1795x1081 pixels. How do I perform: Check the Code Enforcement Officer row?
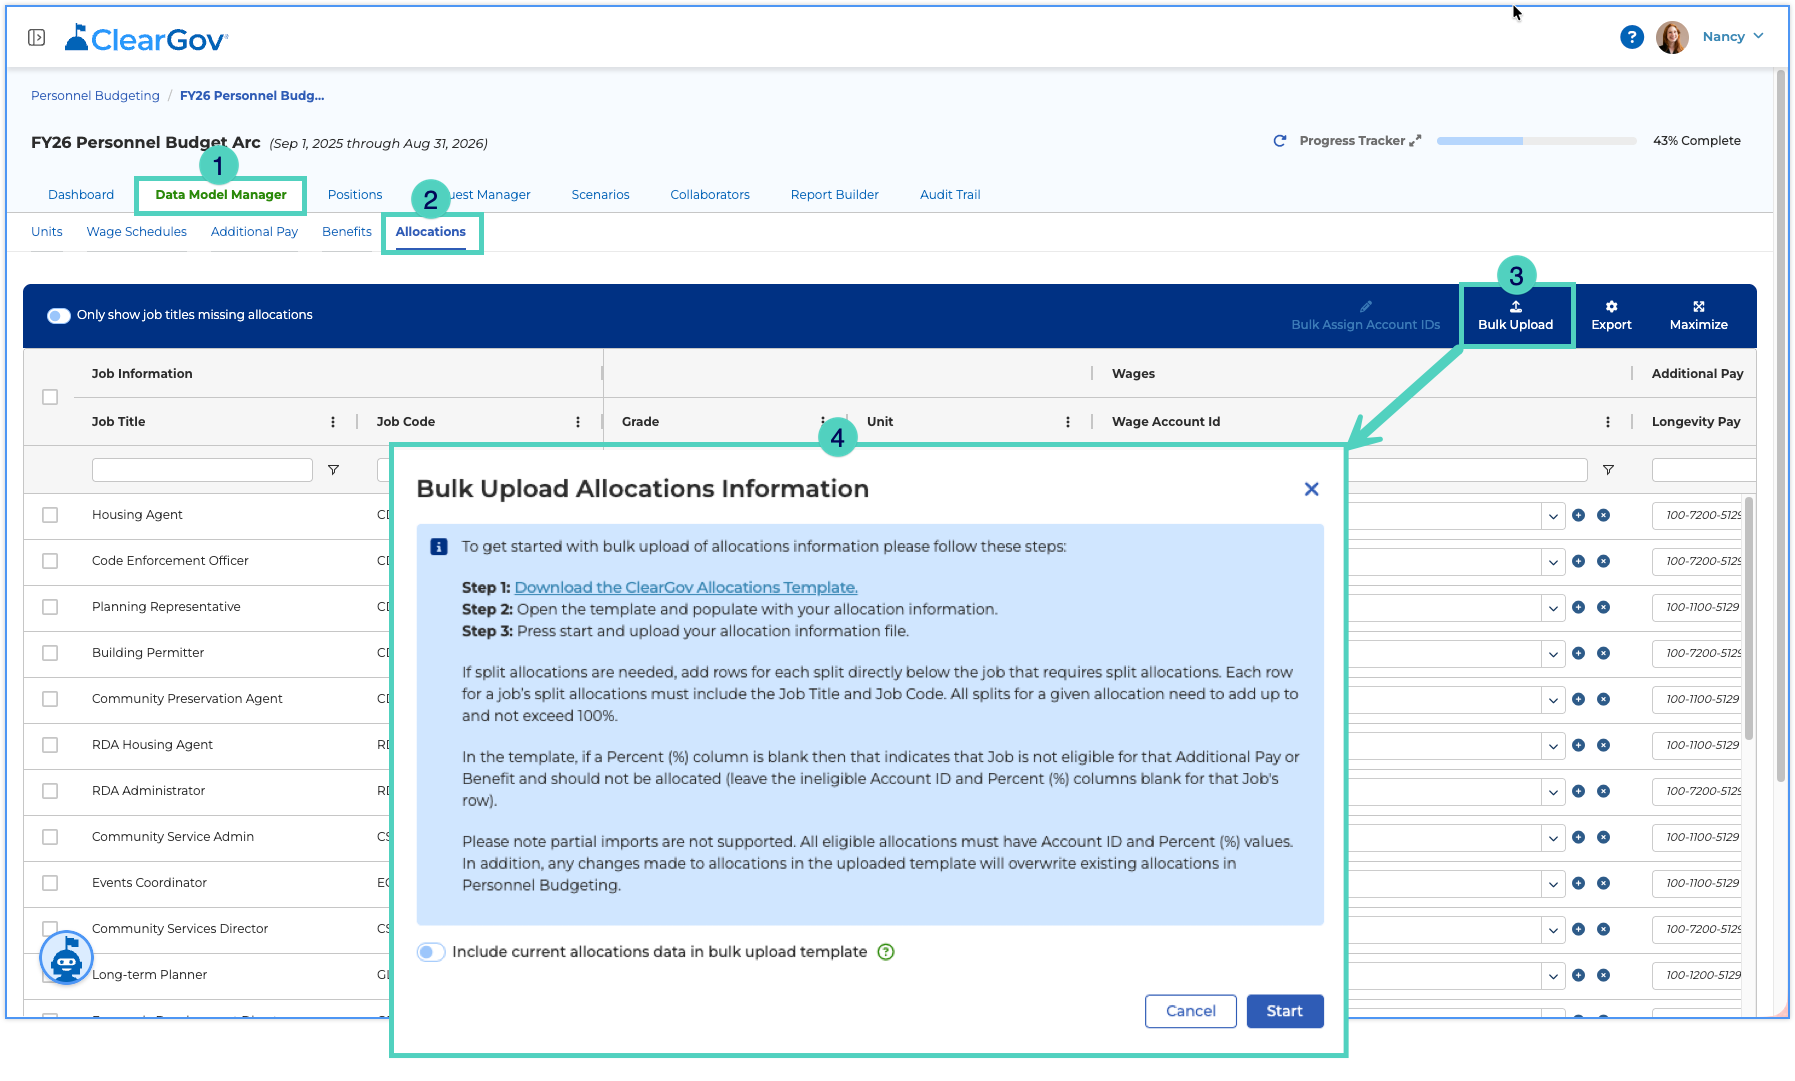(x=50, y=561)
